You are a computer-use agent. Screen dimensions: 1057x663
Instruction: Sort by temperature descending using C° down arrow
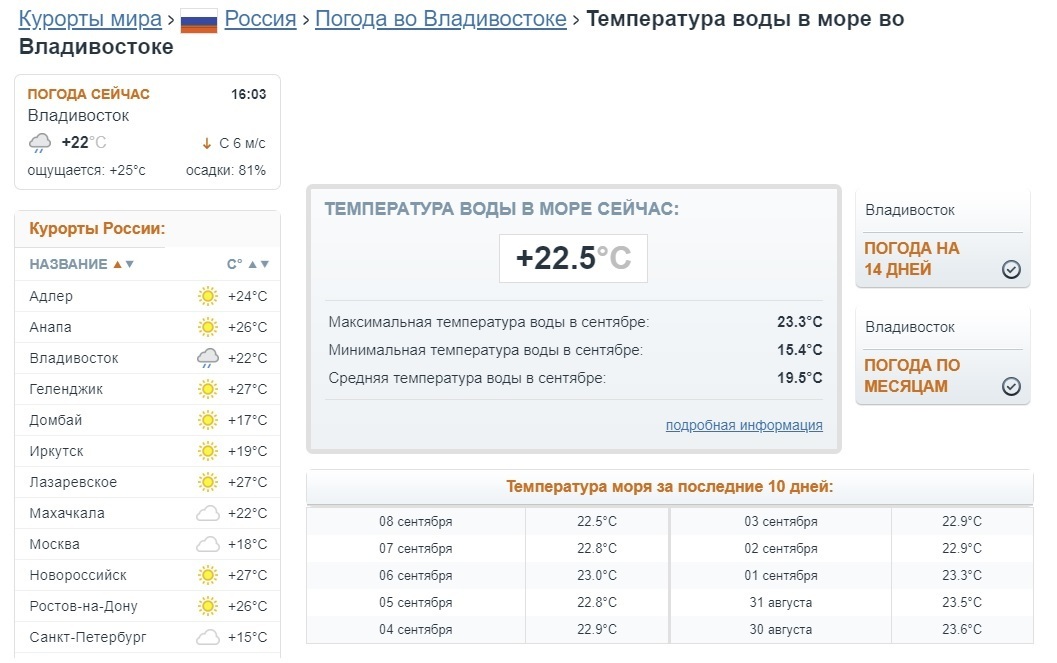265,264
